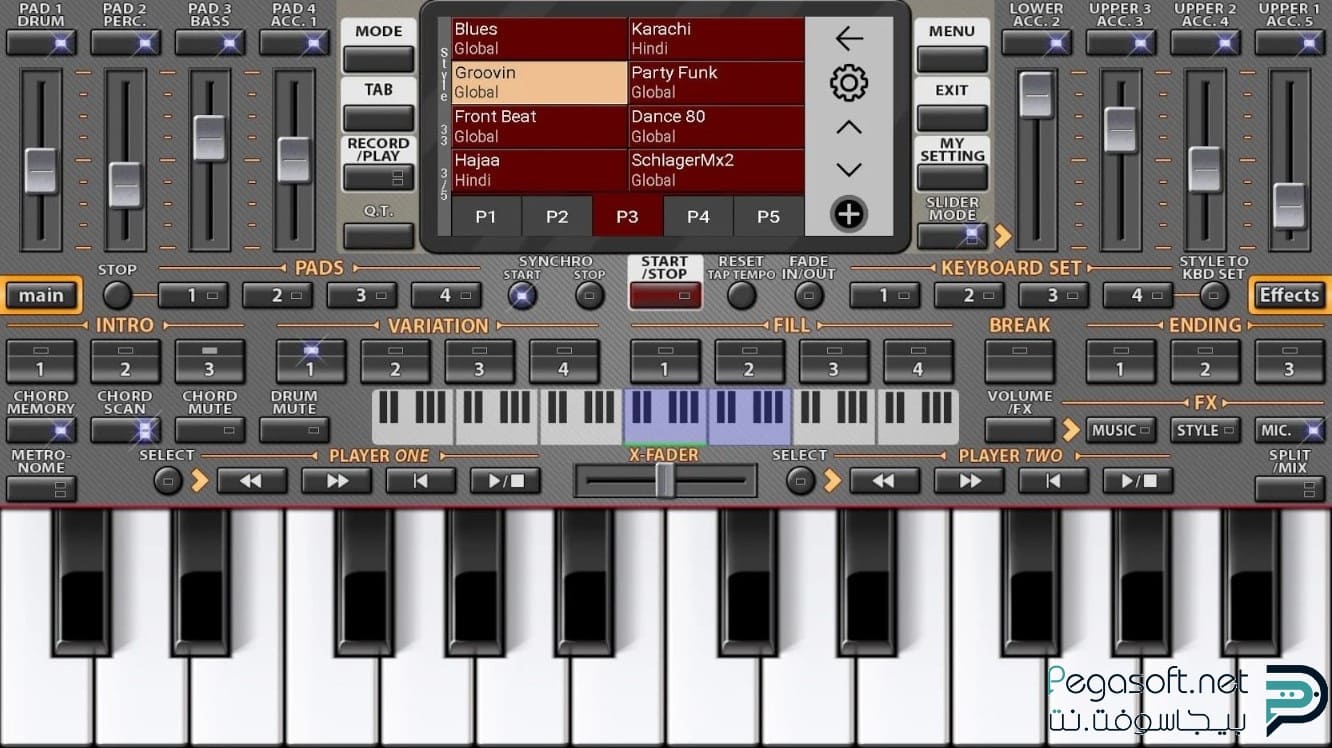Go up the style list with chevron up

848,127
